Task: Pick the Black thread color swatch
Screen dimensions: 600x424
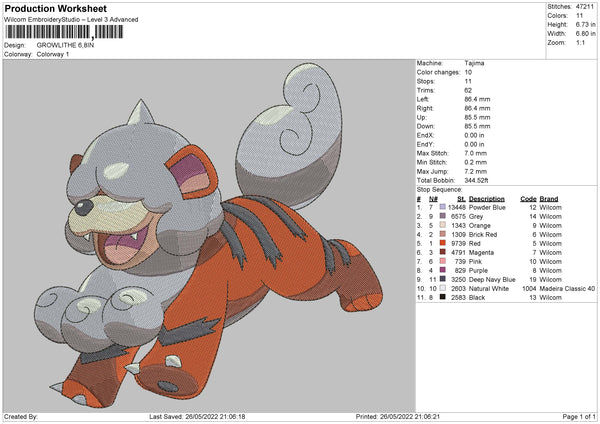Action: click(x=443, y=297)
